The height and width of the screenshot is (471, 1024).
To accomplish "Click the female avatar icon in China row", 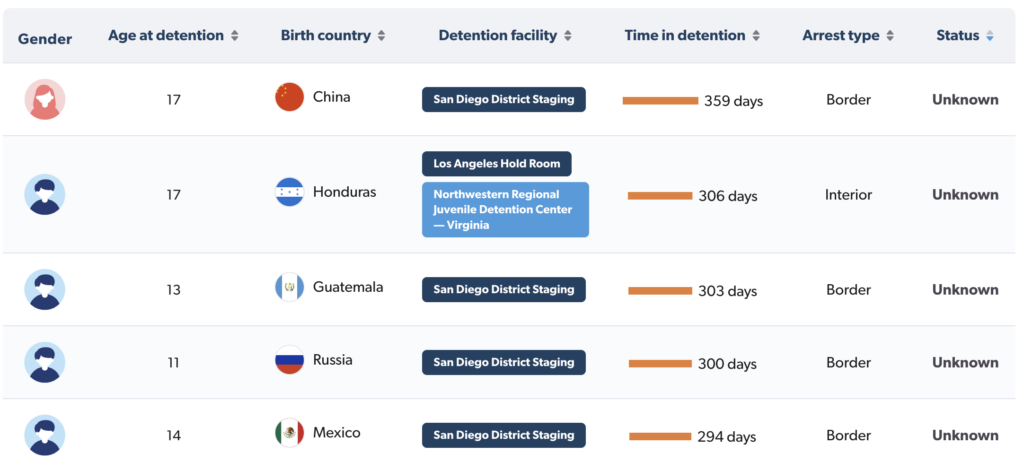I will coord(45,99).
